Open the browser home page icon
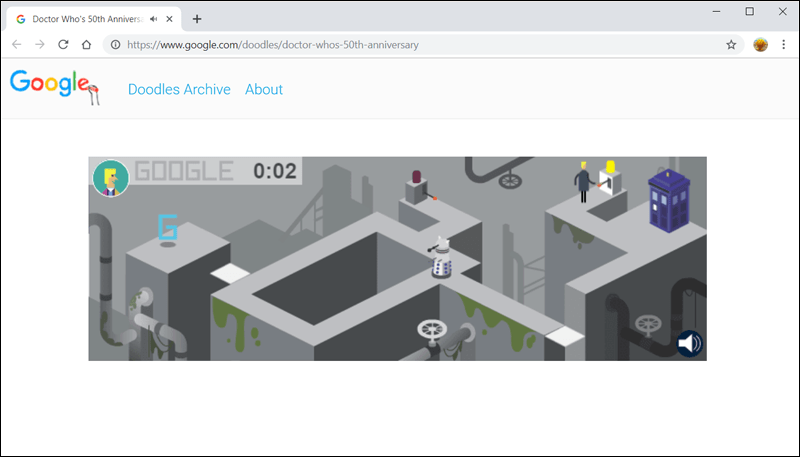This screenshot has width=800, height=457. pos(86,45)
